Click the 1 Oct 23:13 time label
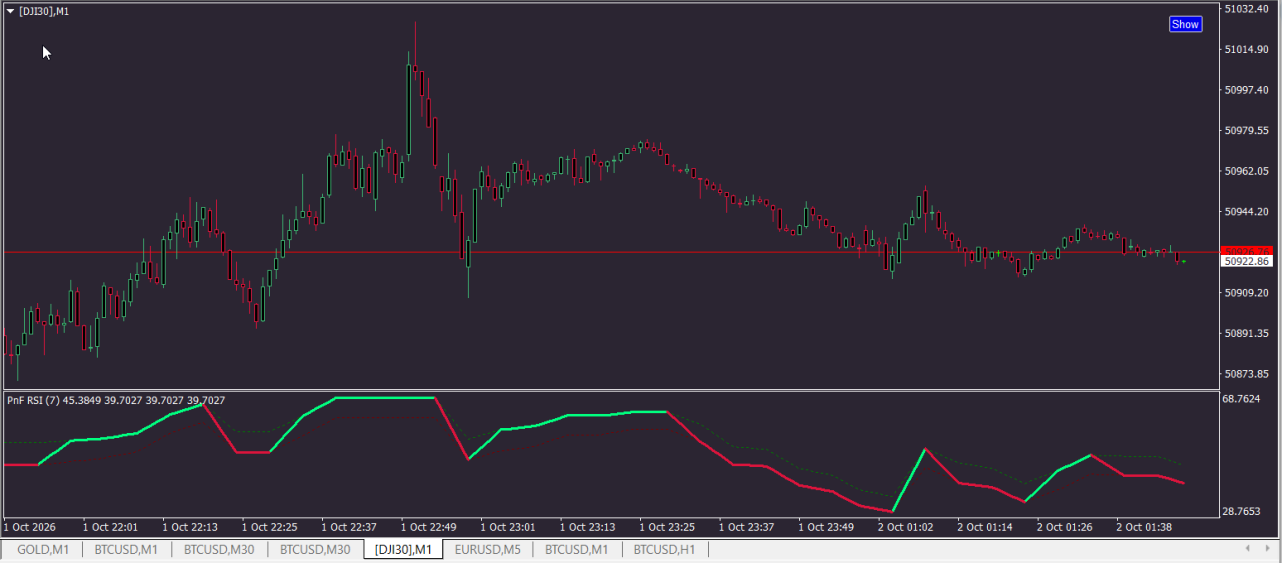The height and width of the screenshot is (563, 1282). [589, 526]
